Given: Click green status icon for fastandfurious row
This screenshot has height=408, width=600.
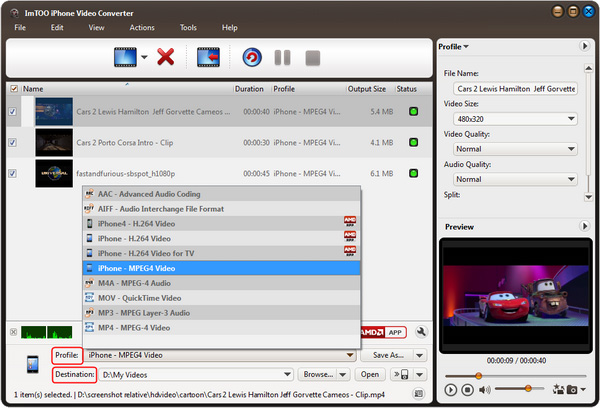Looking at the screenshot, I should 413,173.
